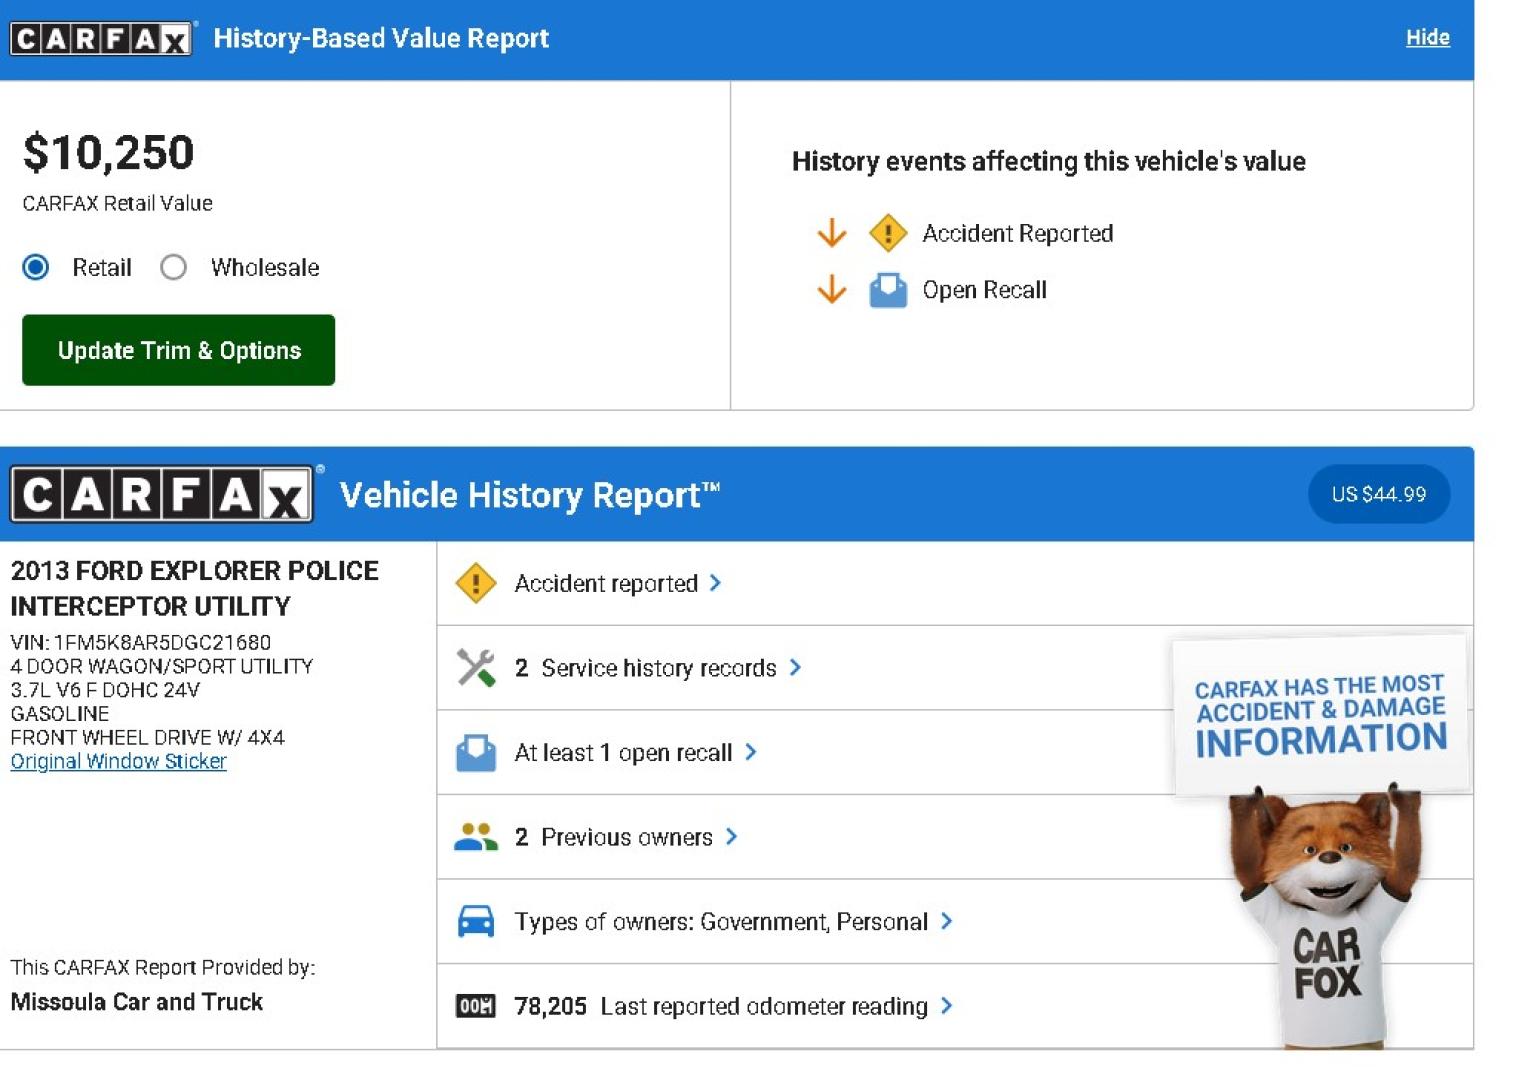Viewport: 1513px width, 1080px height.
Task: Click the wrench service history icon
Action: click(475, 668)
